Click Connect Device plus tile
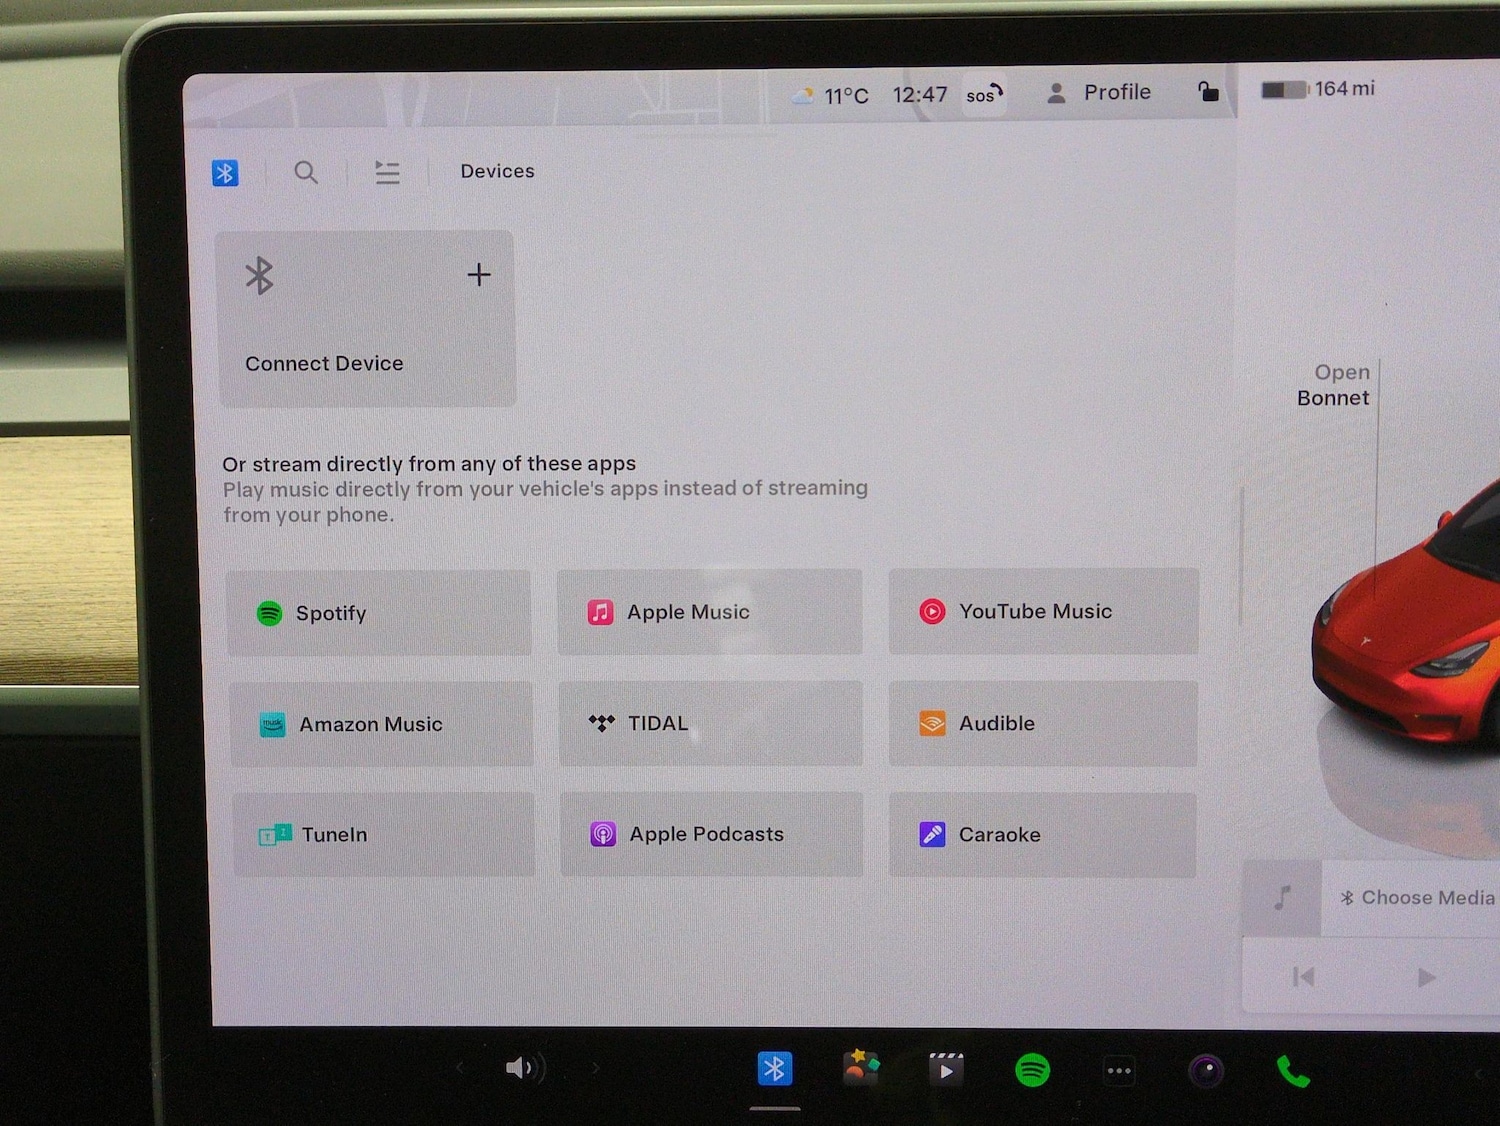1500x1126 pixels. (367, 318)
